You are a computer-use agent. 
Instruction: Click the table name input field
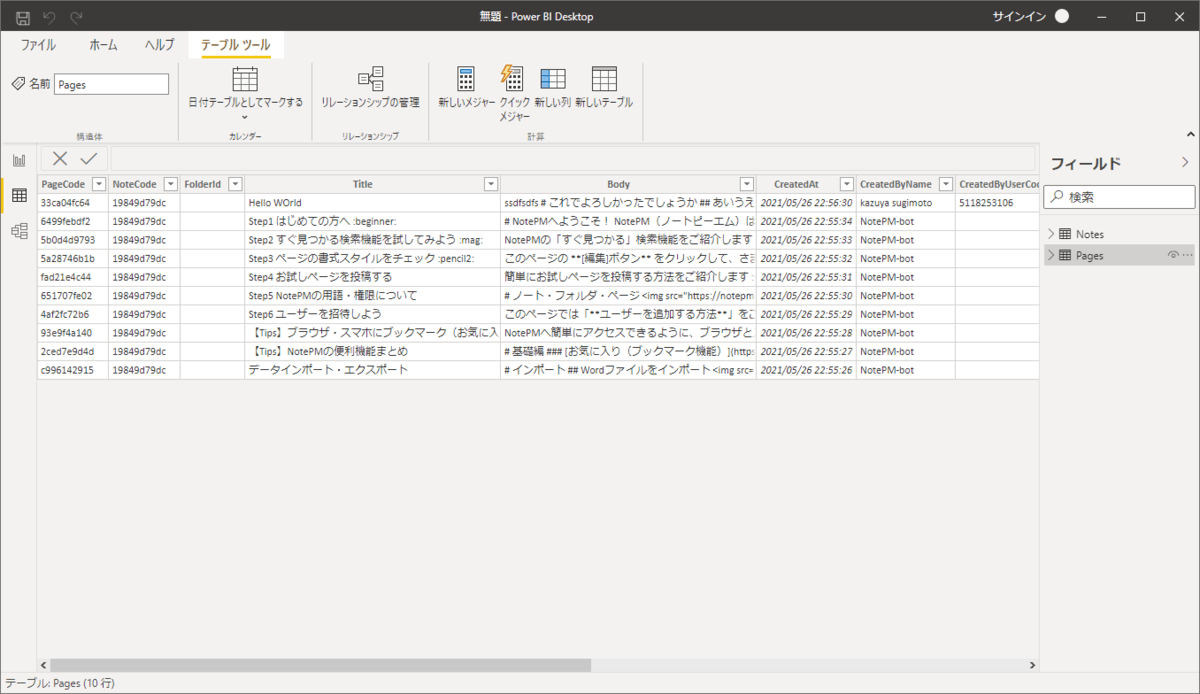[x=111, y=85]
